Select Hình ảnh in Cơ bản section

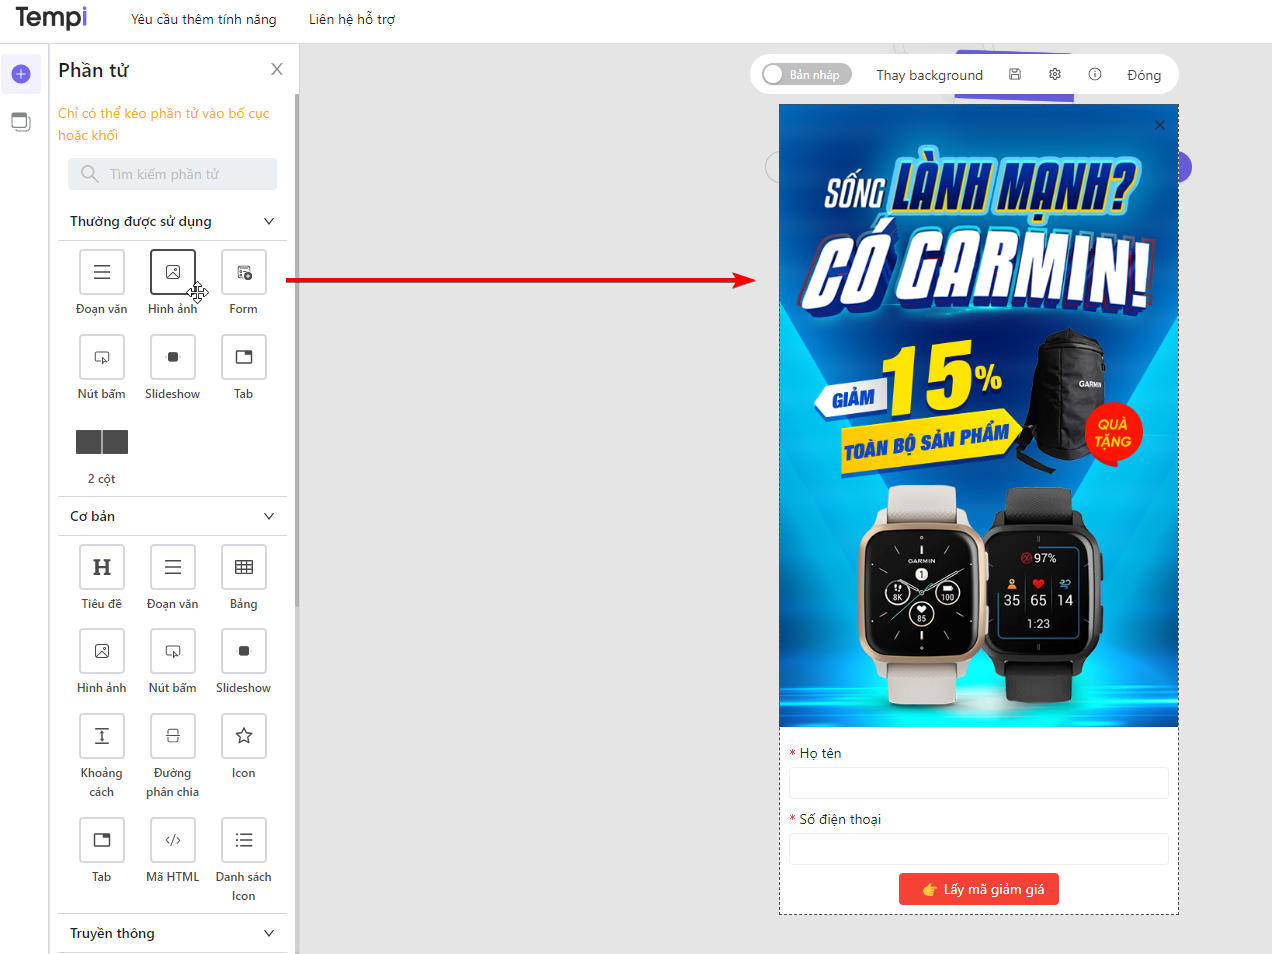click(x=102, y=651)
